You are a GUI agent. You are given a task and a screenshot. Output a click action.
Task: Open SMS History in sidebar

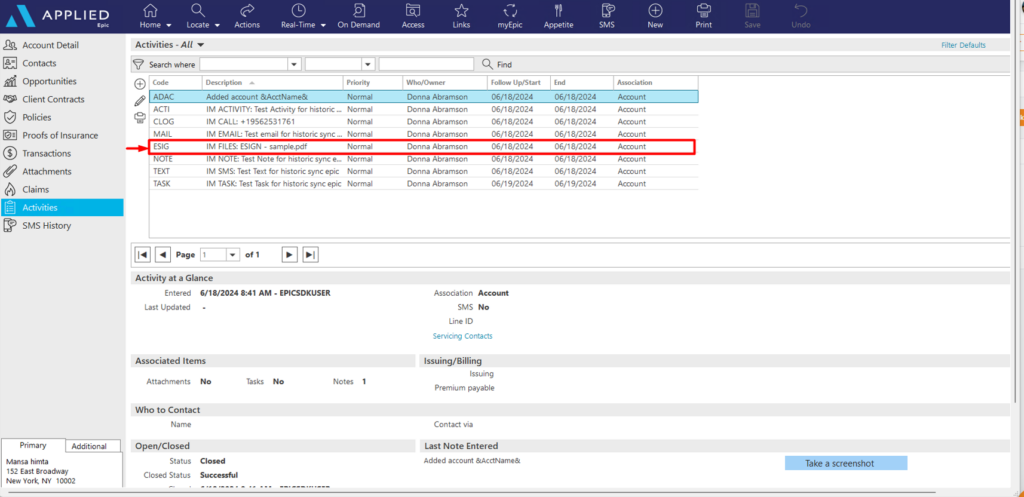click(46, 225)
